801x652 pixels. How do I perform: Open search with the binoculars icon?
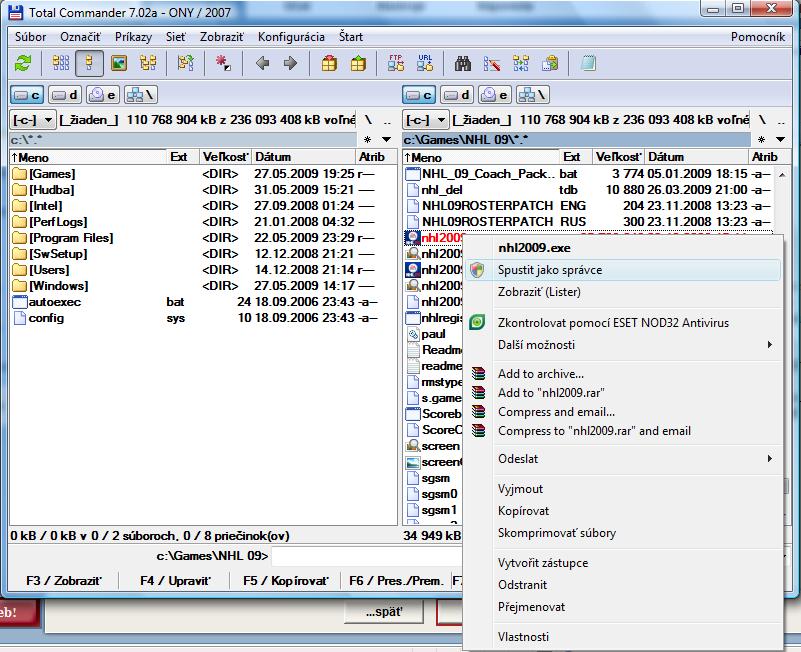(x=463, y=63)
